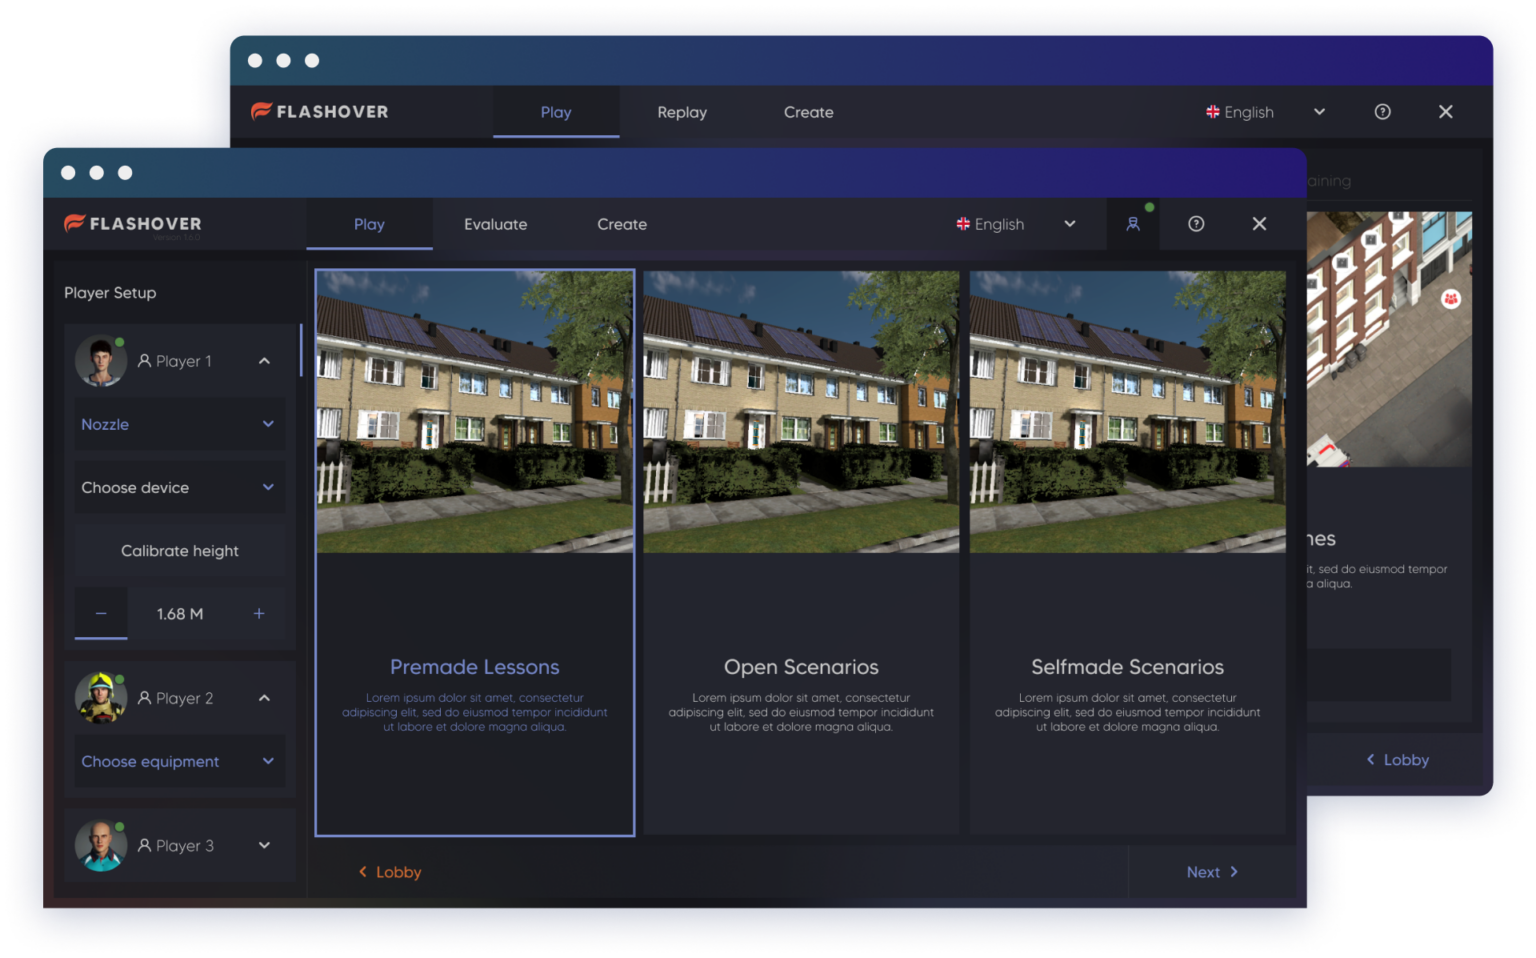Screen dimensions: 1536x958
Task: Open the Nozzle dropdown
Action: [x=179, y=424]
